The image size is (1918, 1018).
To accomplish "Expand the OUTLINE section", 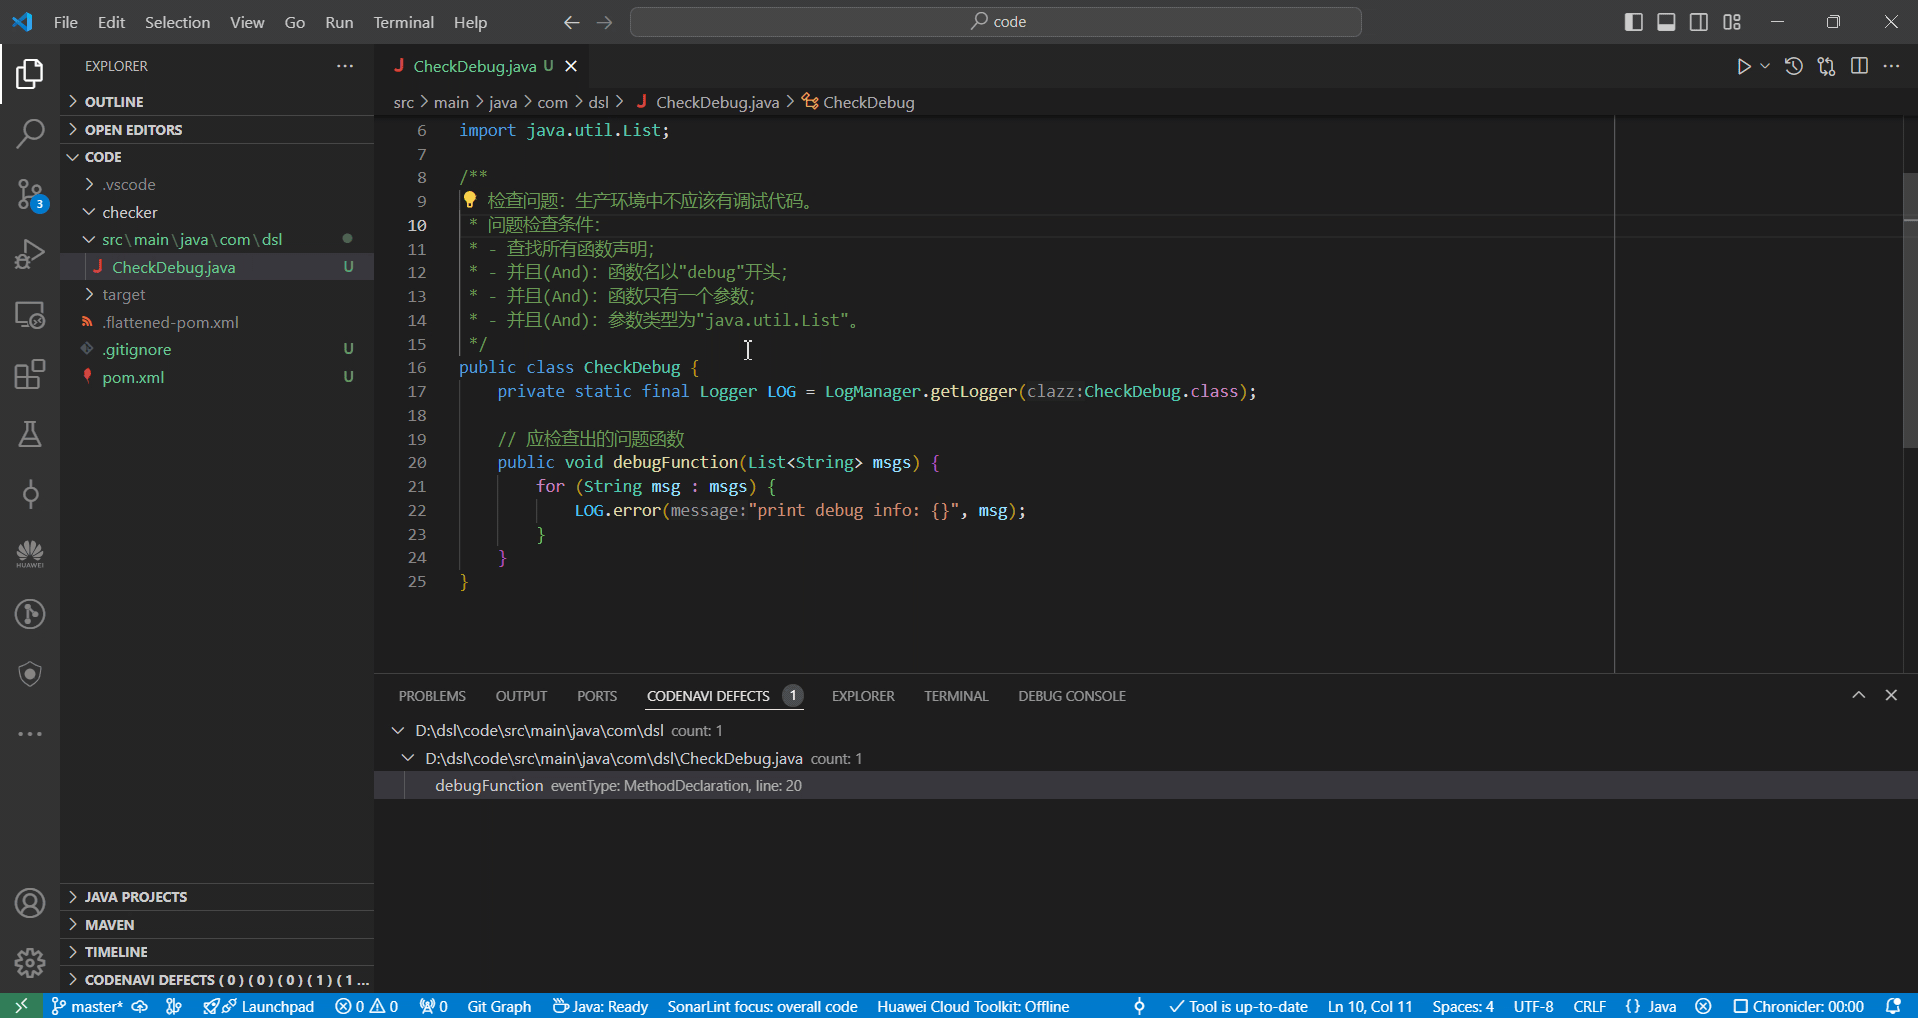I will pos(114,102).
